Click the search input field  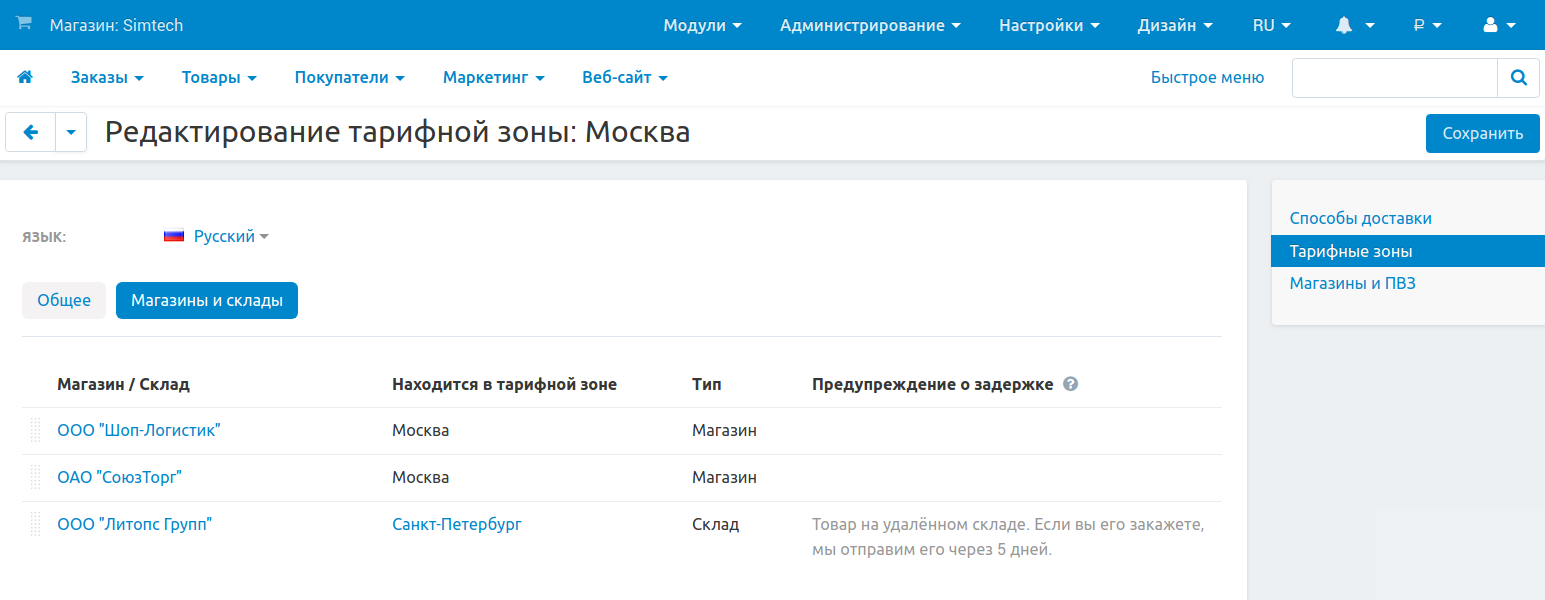click(x=1394, y=77)
